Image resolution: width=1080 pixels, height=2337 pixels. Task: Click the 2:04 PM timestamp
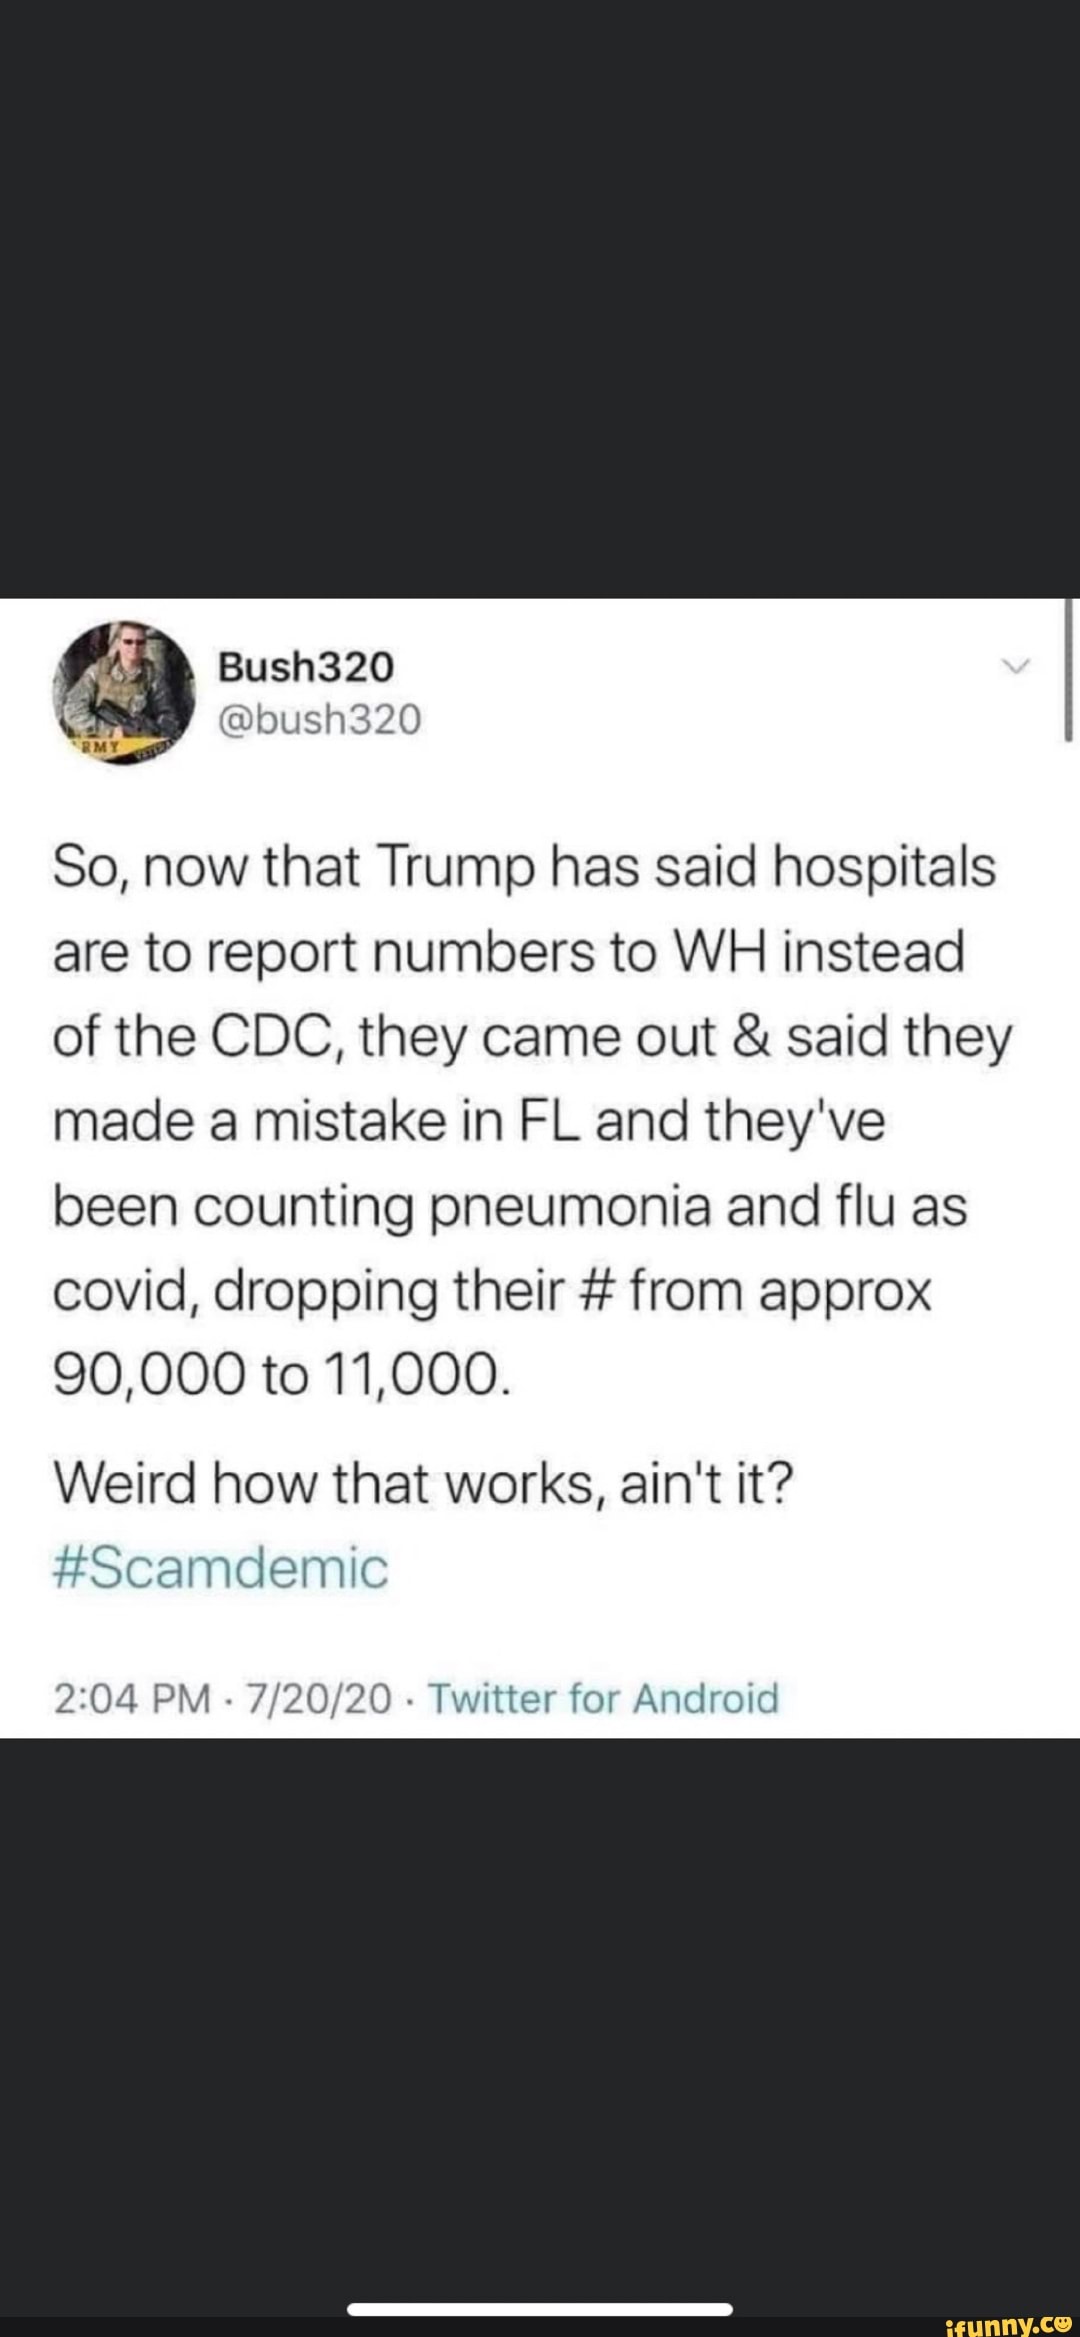132,1698
